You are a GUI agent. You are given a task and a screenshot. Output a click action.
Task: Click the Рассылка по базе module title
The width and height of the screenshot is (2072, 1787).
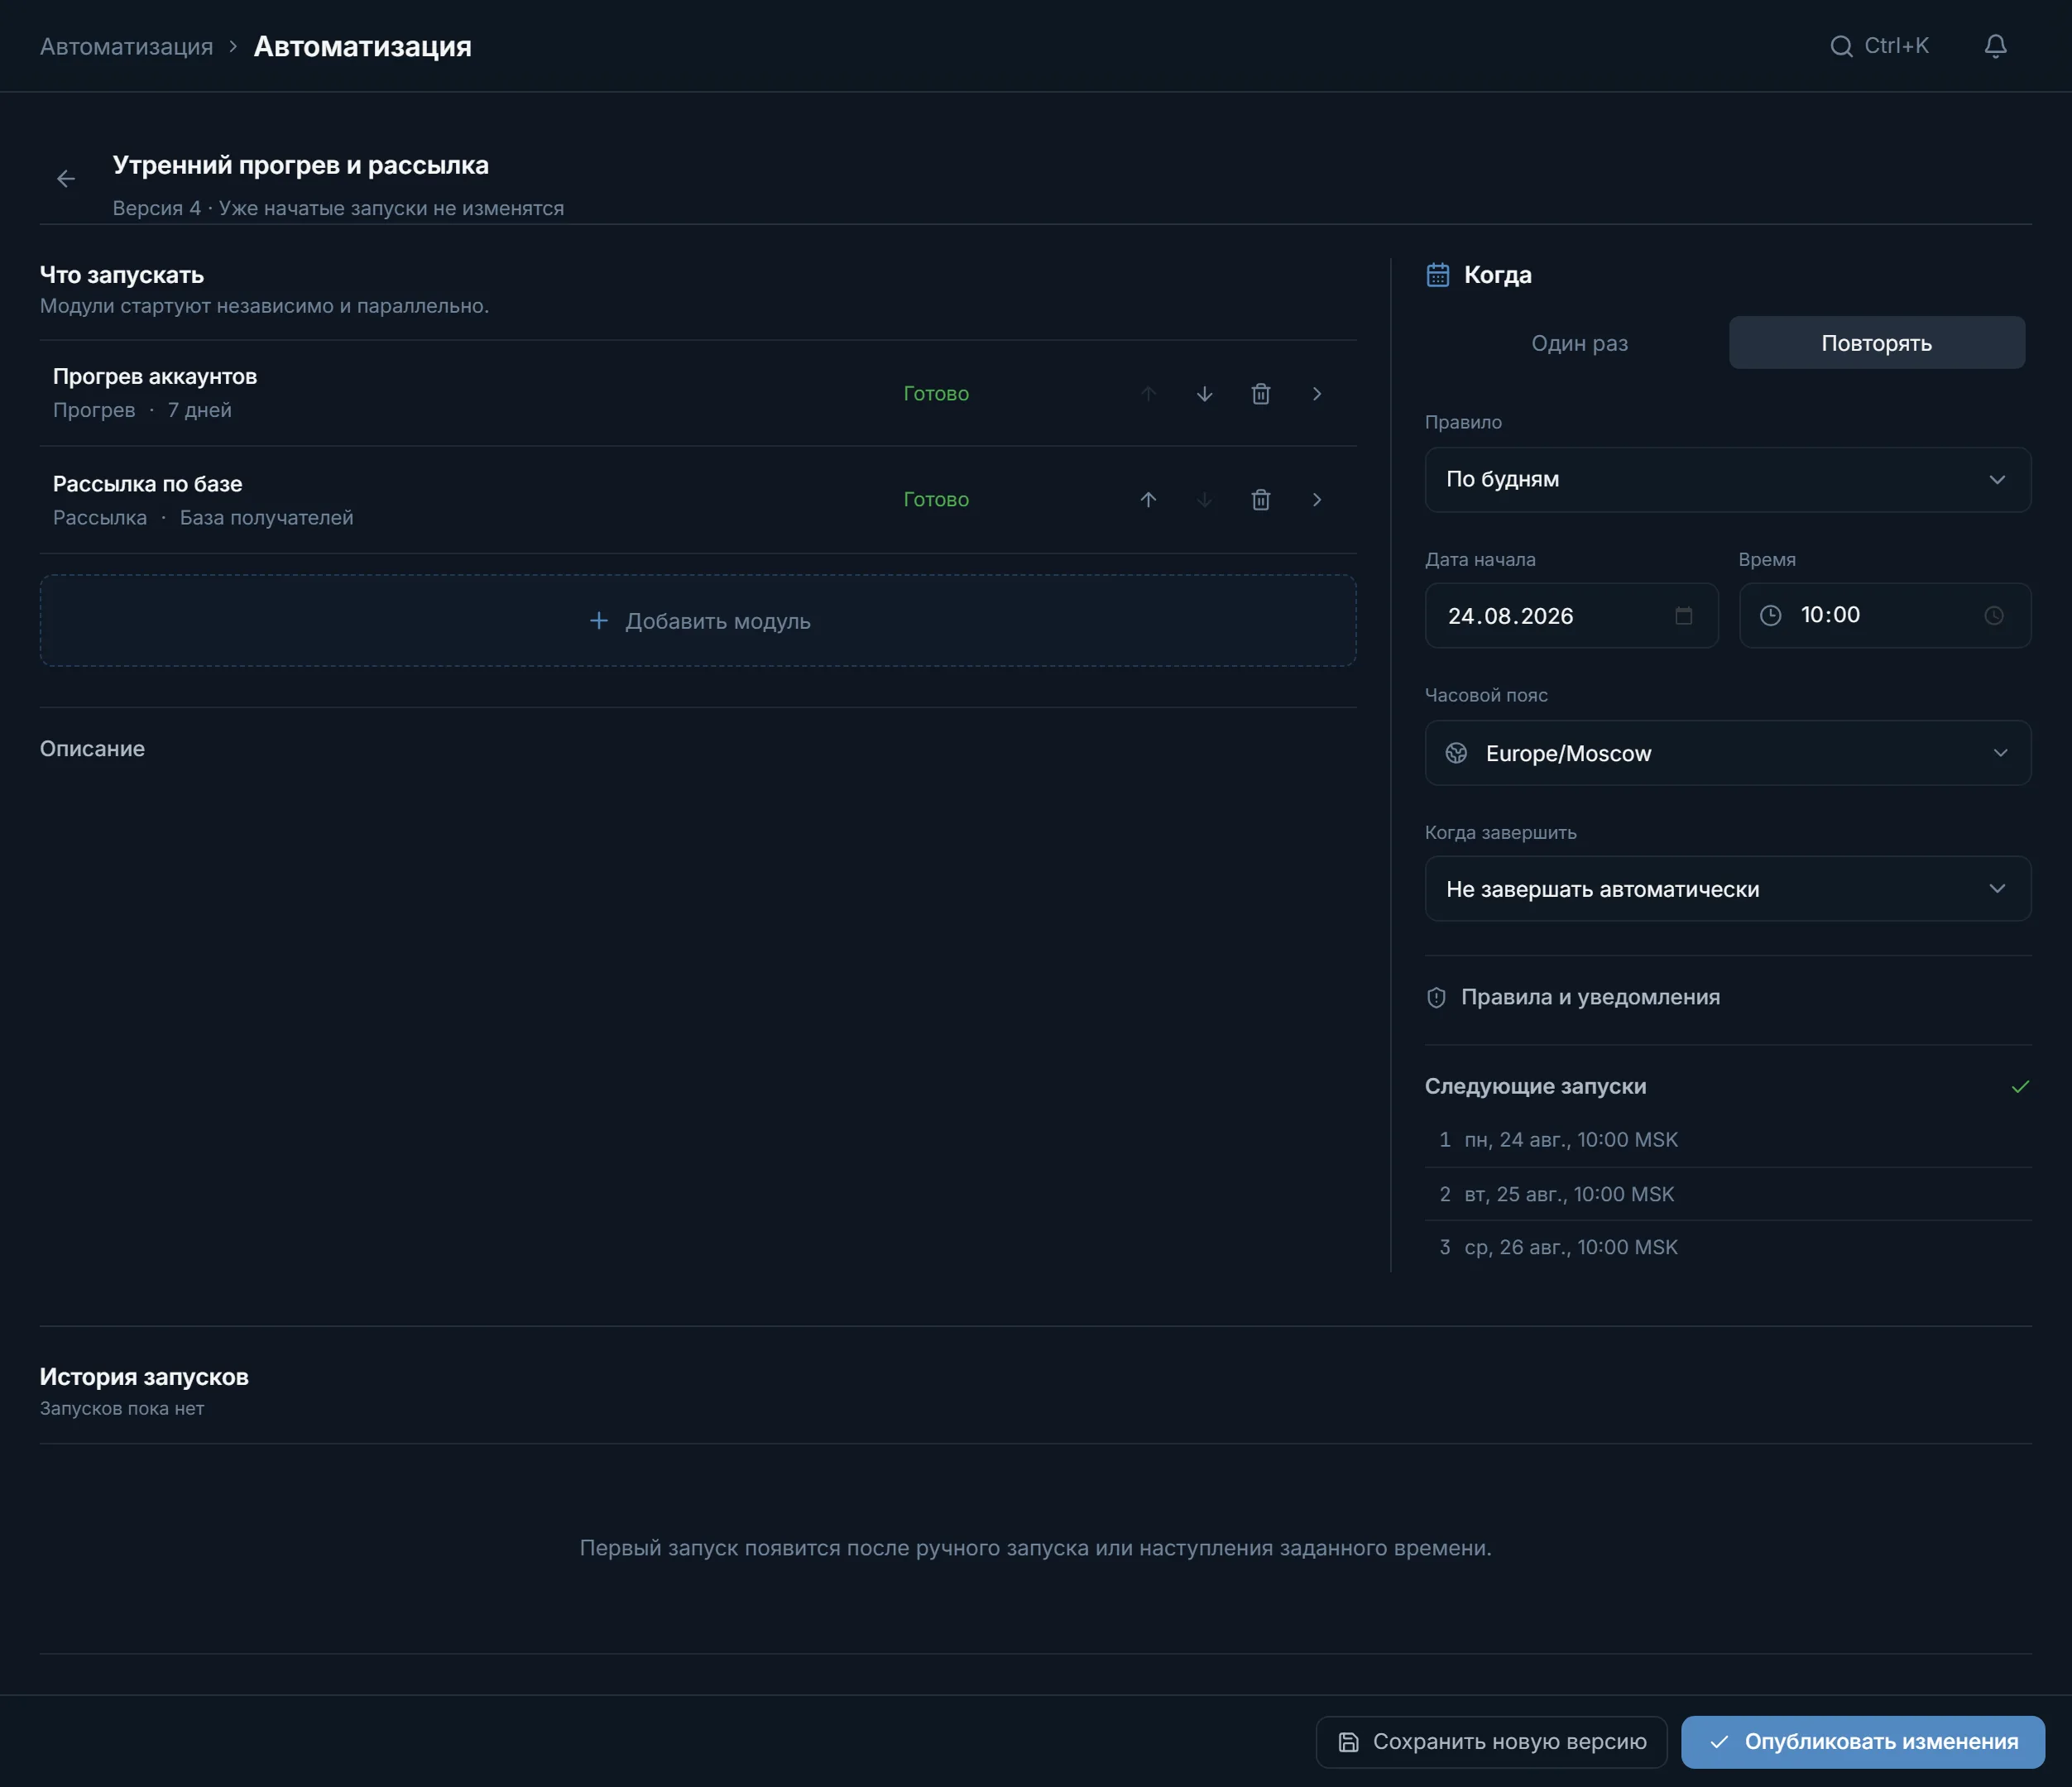click(148, 484)
